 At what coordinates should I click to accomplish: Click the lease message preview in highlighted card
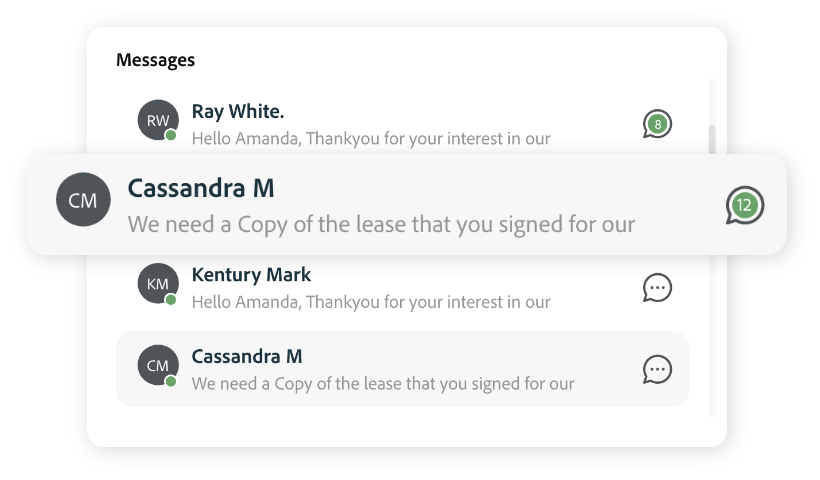click(381, 224)
